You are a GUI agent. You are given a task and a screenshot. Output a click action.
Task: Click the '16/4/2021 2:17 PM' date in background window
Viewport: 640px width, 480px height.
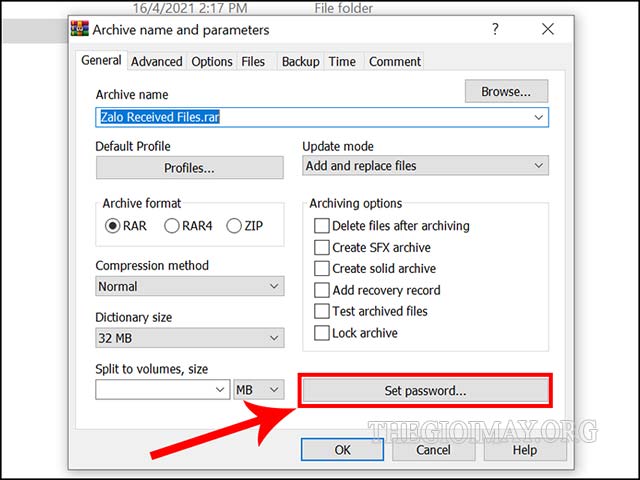point(190,8)
